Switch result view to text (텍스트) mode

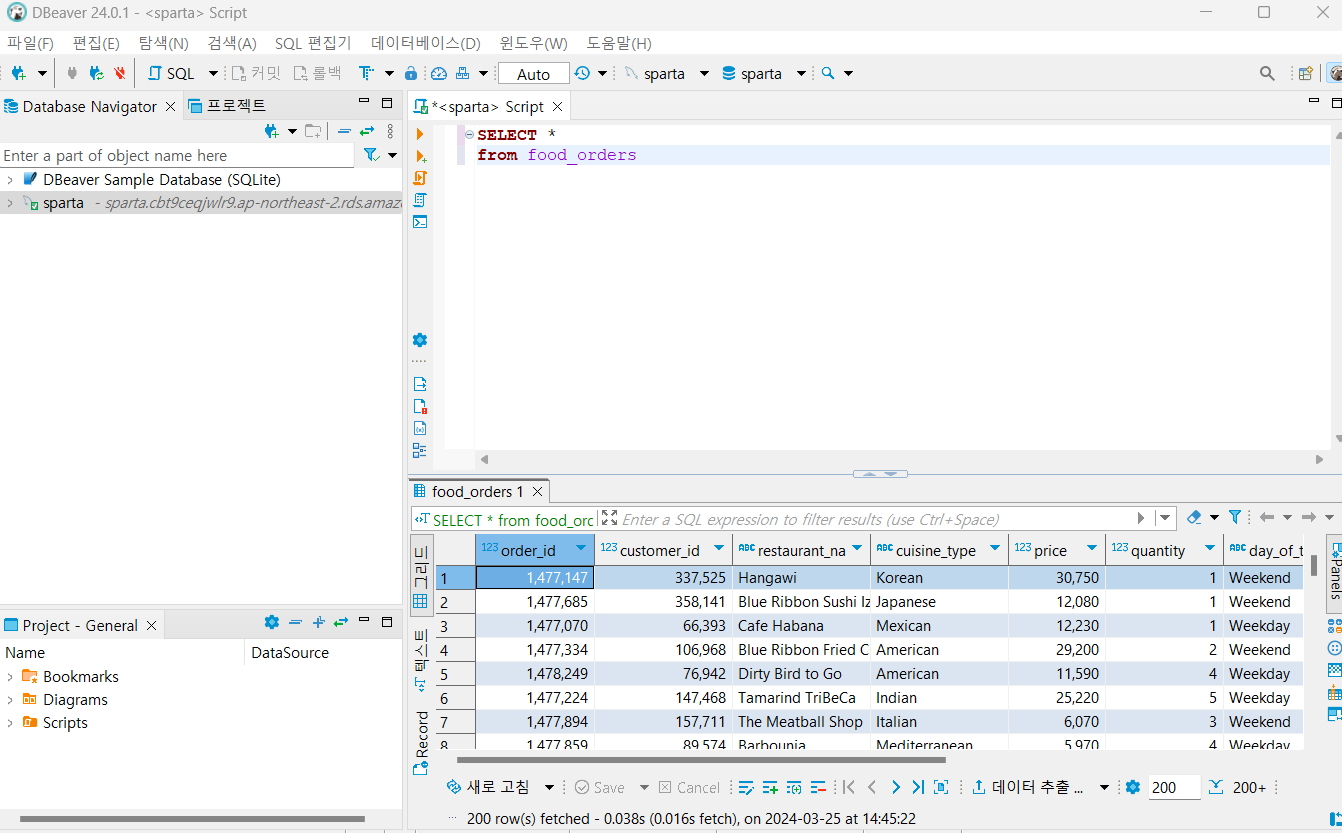click(421, 660)
